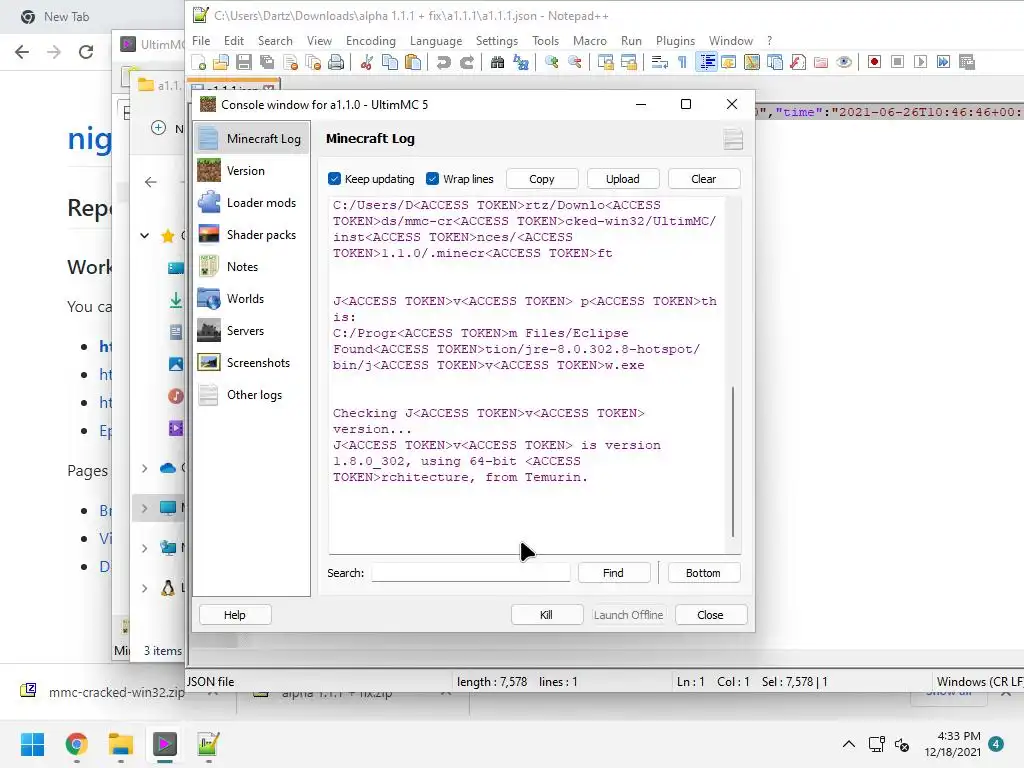Click the Monitoring eye icon in Notepad++
1024x768 pixels.
[x=844, y=62]
